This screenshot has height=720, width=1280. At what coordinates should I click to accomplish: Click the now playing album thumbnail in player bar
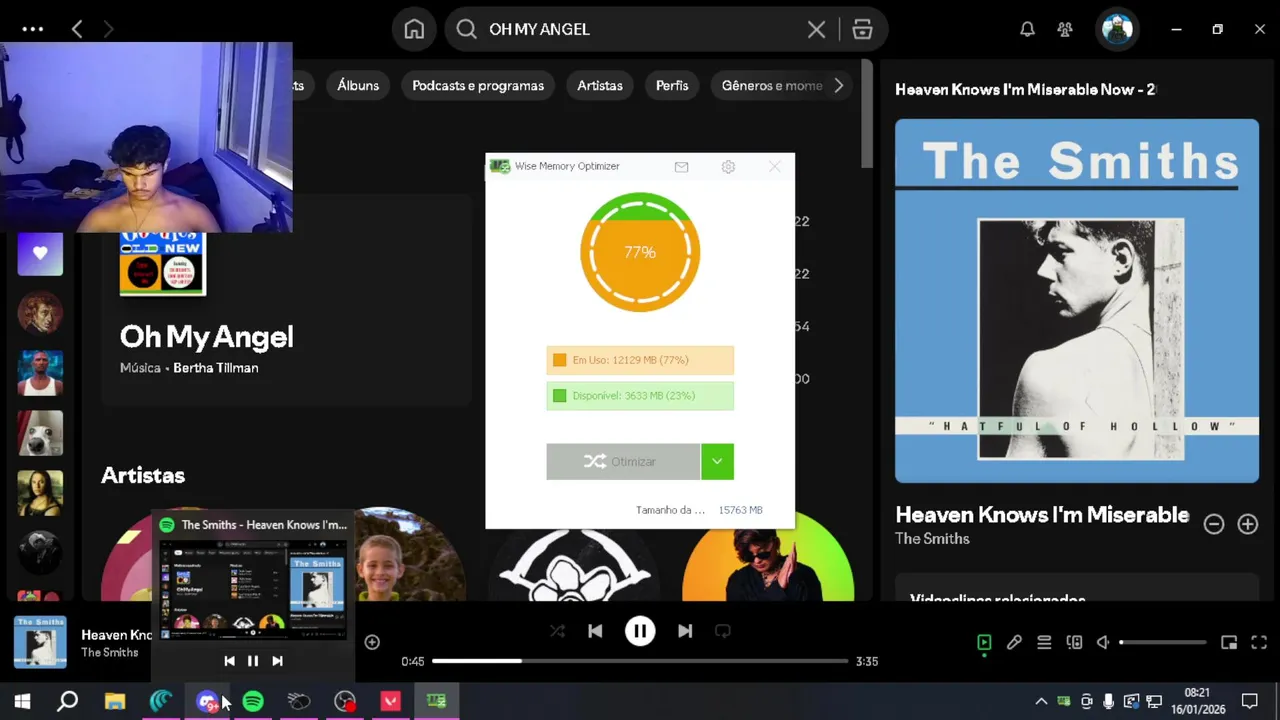tap(40, 642)
